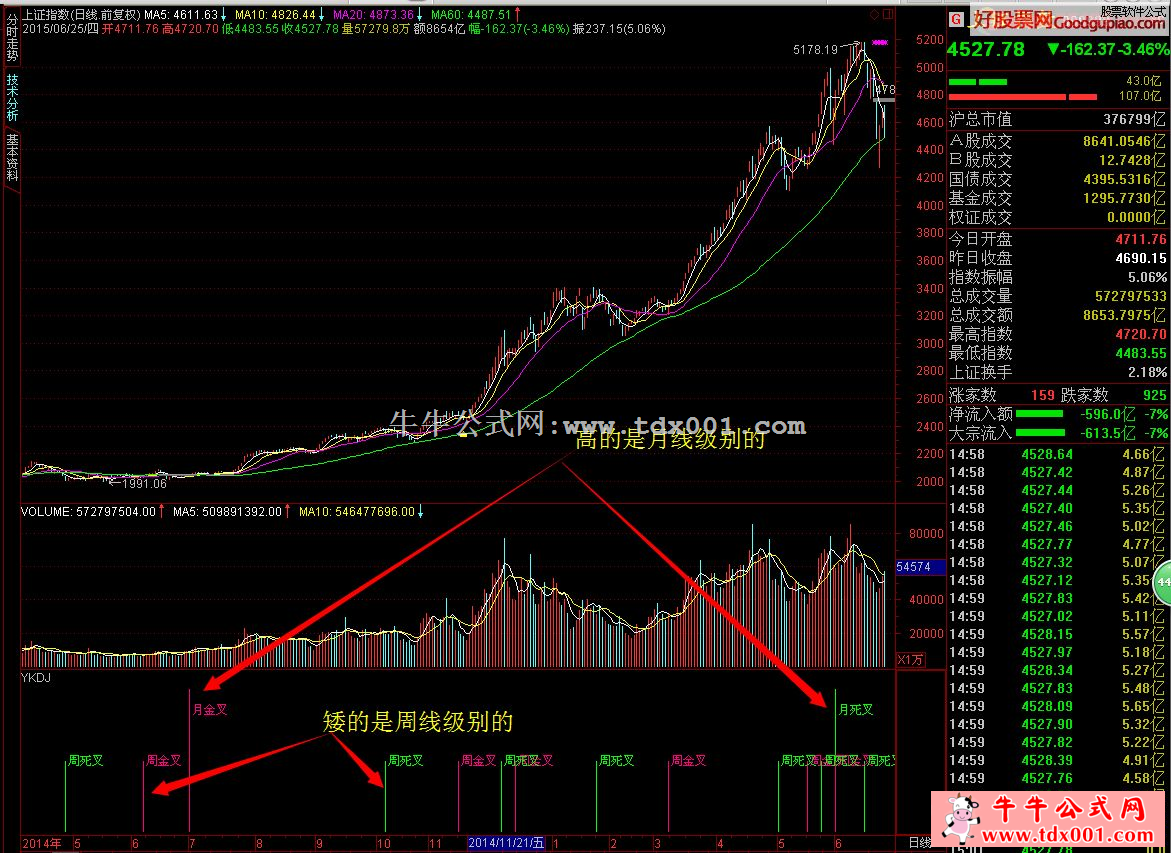This screenshot has width=1171, height=853.
Task: Click the X1万 volume unit label
Action: click(x=910, y=660)
